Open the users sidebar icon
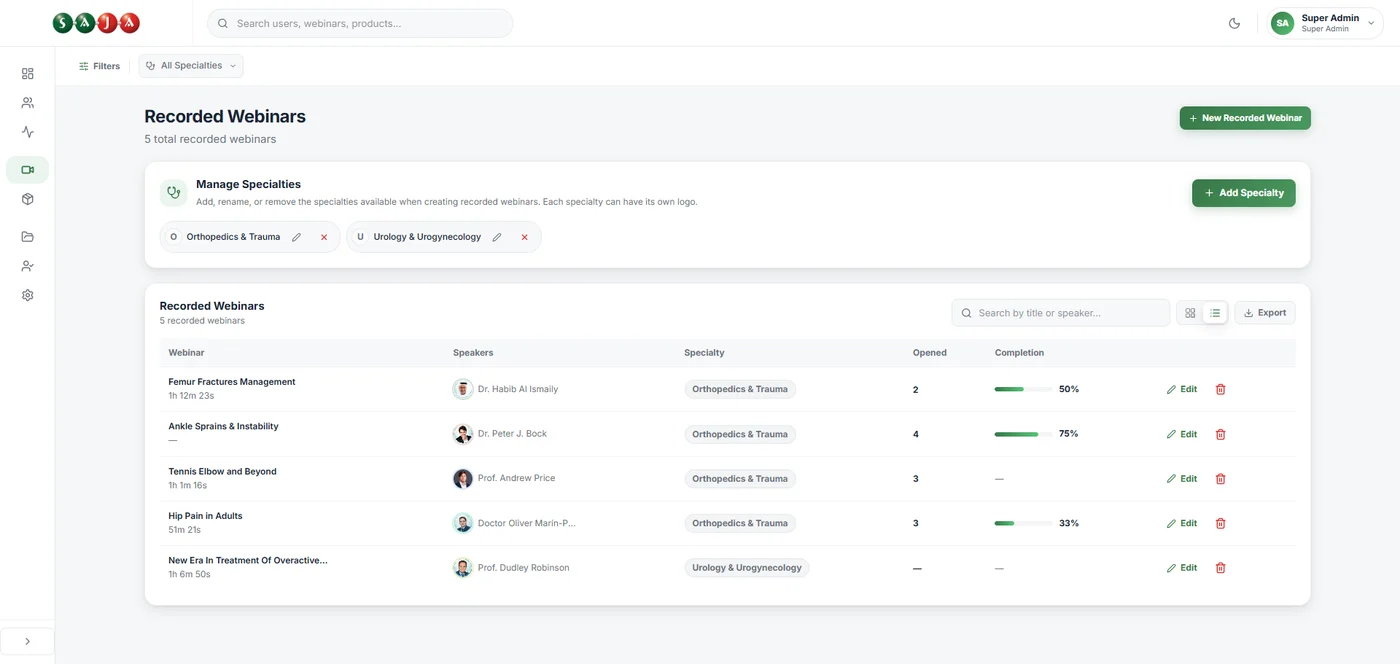The width and height of the screenshot is (1400, 664). [x=27, y=102]
